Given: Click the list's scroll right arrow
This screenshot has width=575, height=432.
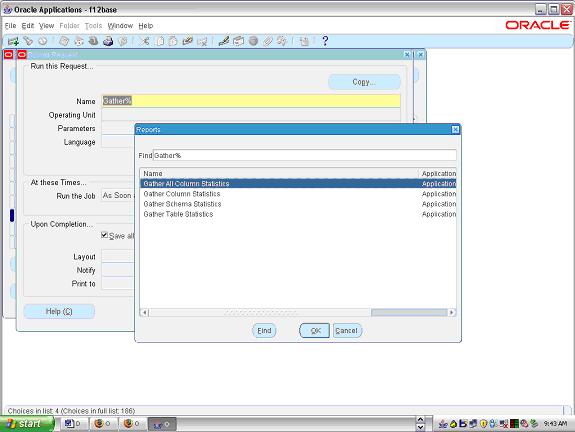Looking at the screenshot, I should [452, 312].
